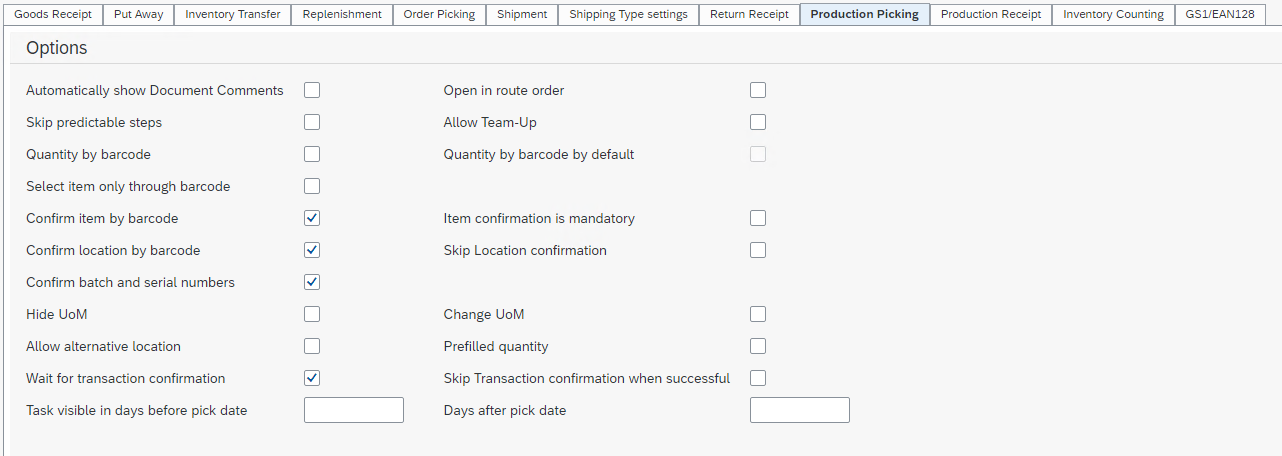Enable Prefilled quantity checkbox
Image resolution: width=1282 pixels, height=456 pixels.
pos(758,346)
